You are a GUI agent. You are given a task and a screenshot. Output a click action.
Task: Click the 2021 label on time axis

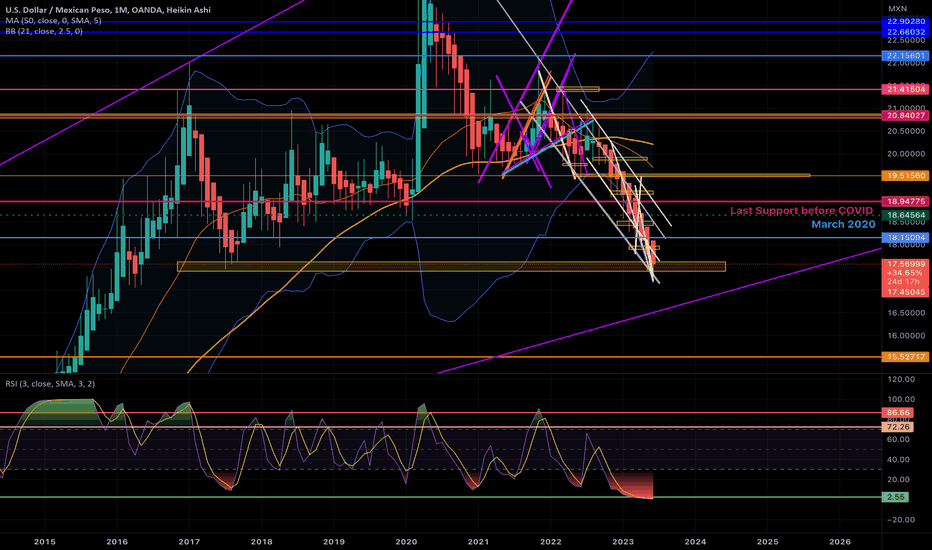click(478, 542)
